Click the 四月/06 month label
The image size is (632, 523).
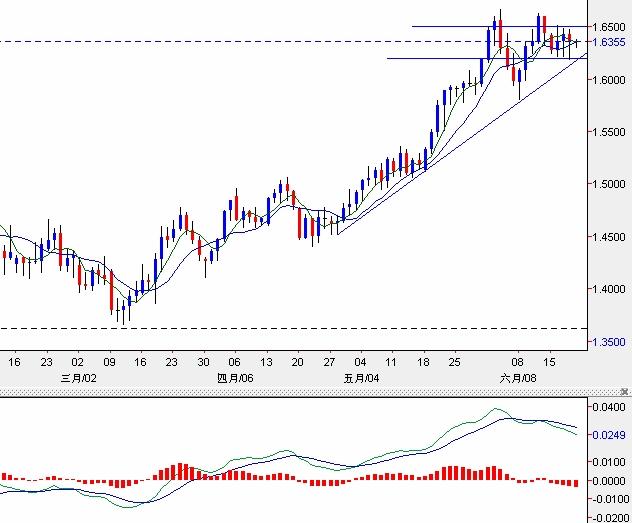pos(235,378)
